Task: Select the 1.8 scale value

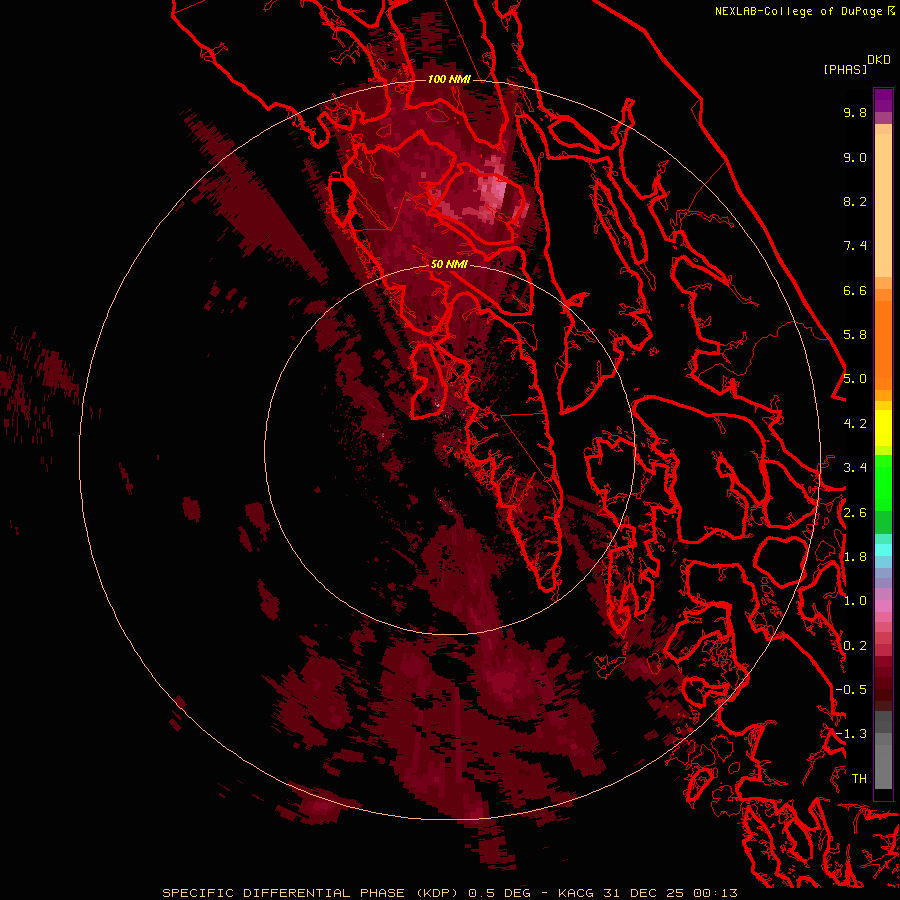Action: click(855, 557)
